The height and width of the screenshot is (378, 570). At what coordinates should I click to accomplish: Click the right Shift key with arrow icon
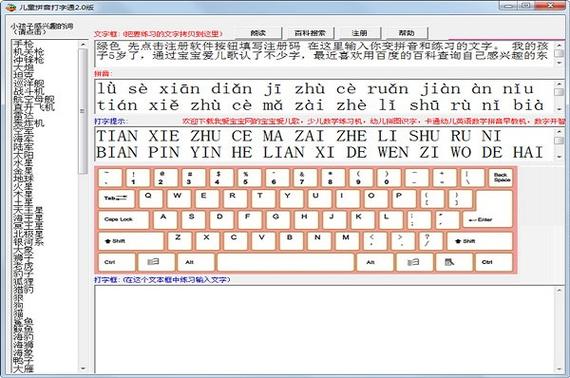click(479, 241)
